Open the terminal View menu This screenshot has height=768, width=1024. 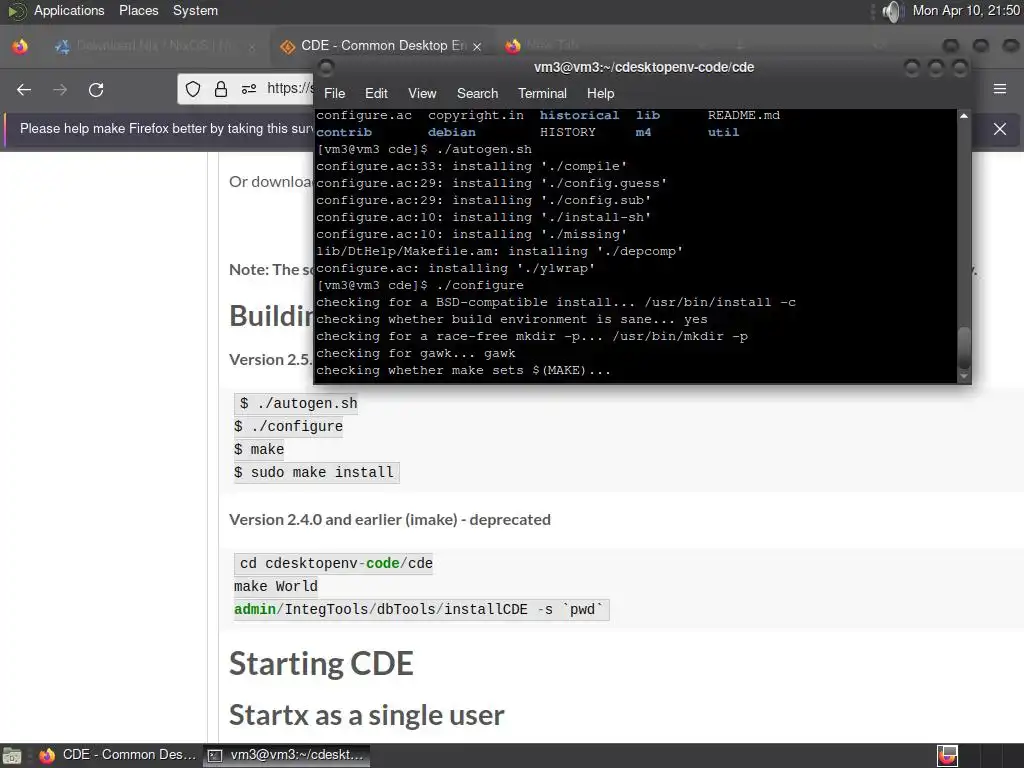coord(422,93)
